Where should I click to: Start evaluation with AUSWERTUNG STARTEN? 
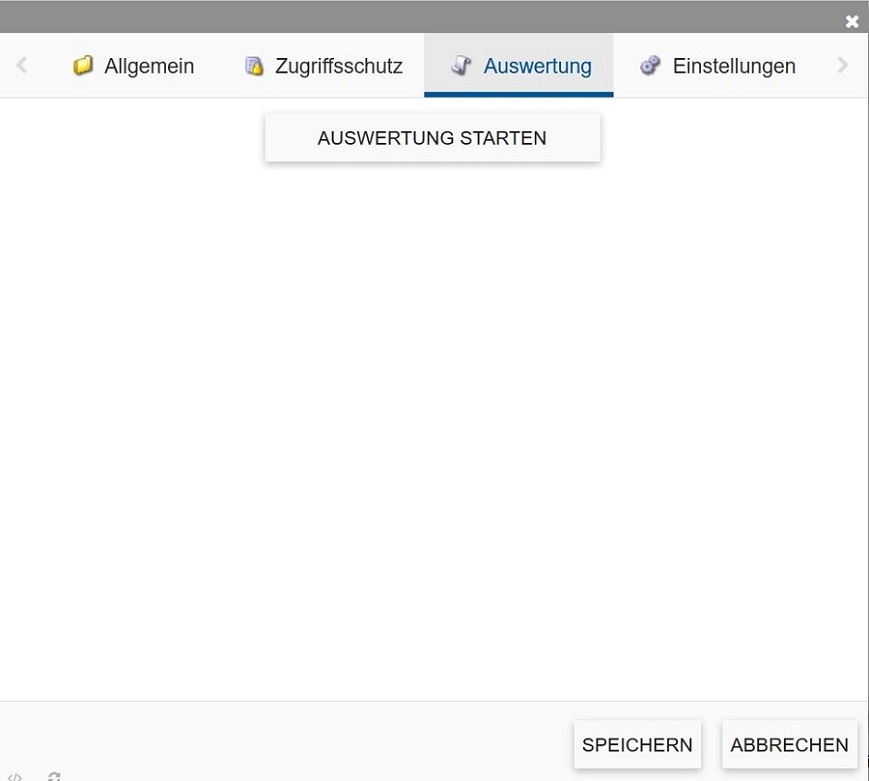point(432,138)
